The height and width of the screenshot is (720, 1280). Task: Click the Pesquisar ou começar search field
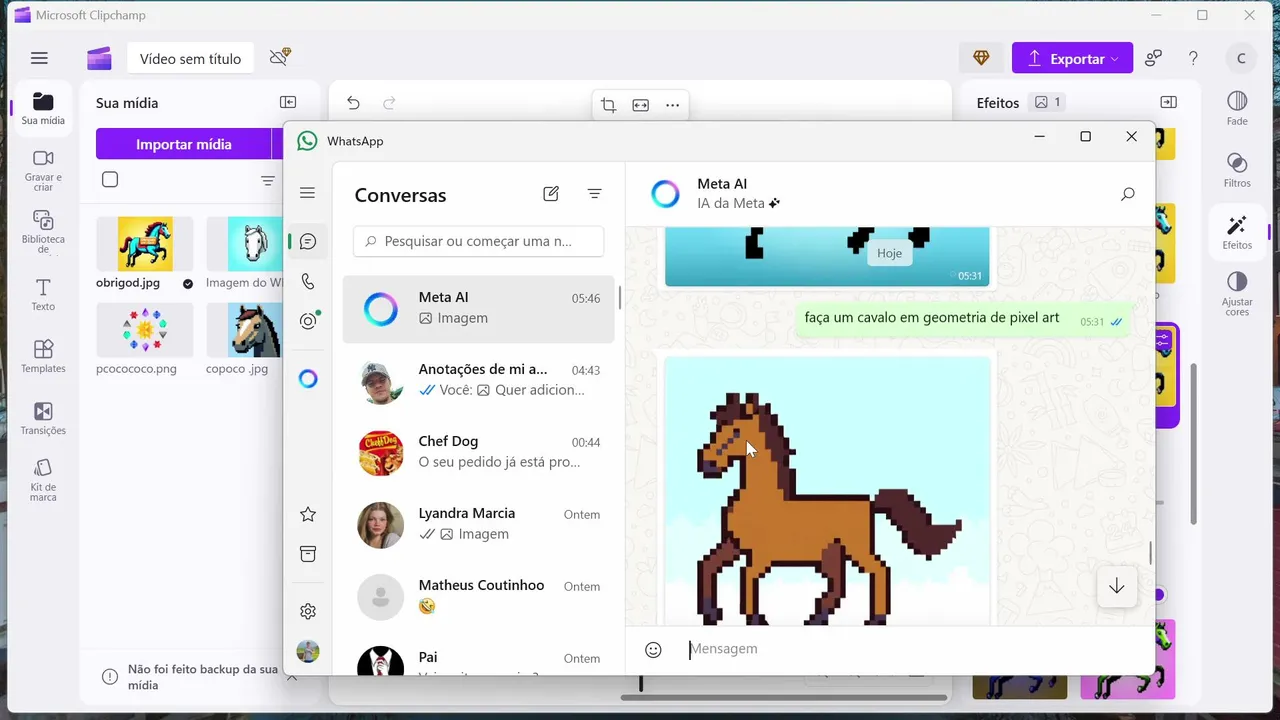pyautogui.click(x=478, y=241)
